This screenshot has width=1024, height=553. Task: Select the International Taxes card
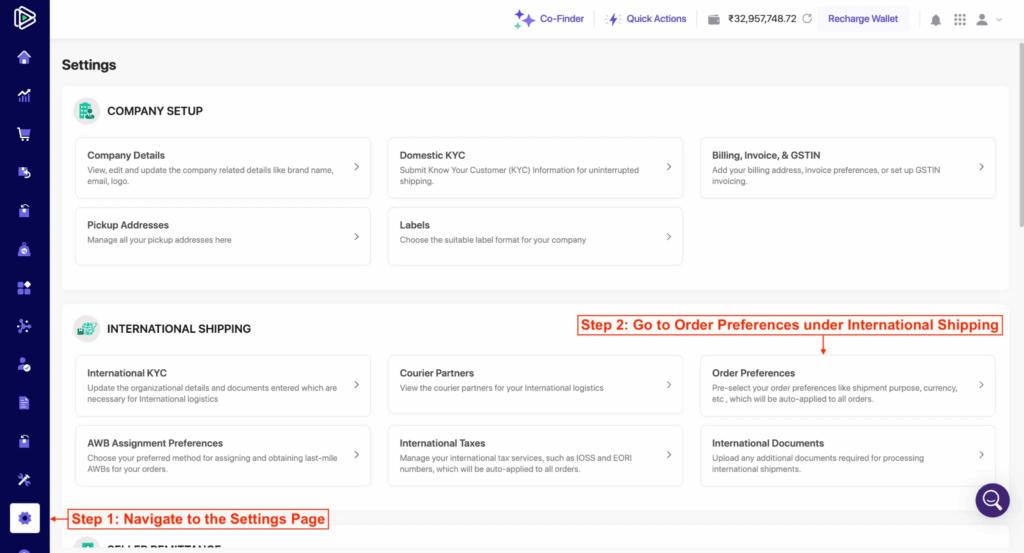click(x=534, y=455)
